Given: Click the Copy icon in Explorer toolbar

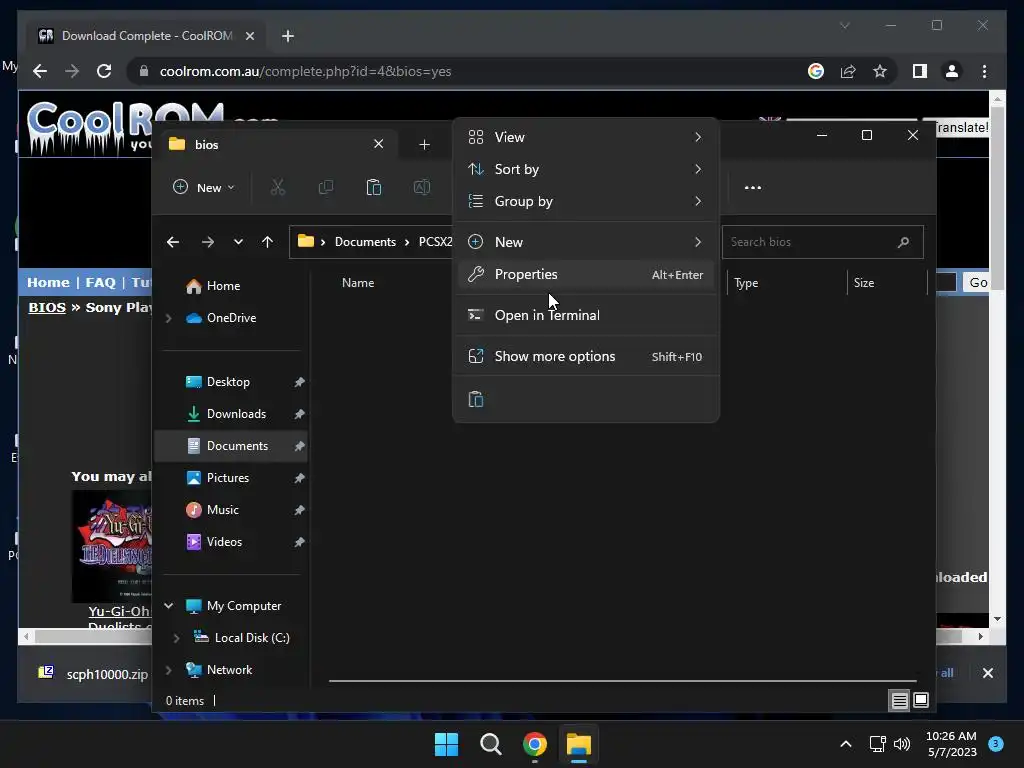Looking at the screenshot, I should tap(325, 187).
